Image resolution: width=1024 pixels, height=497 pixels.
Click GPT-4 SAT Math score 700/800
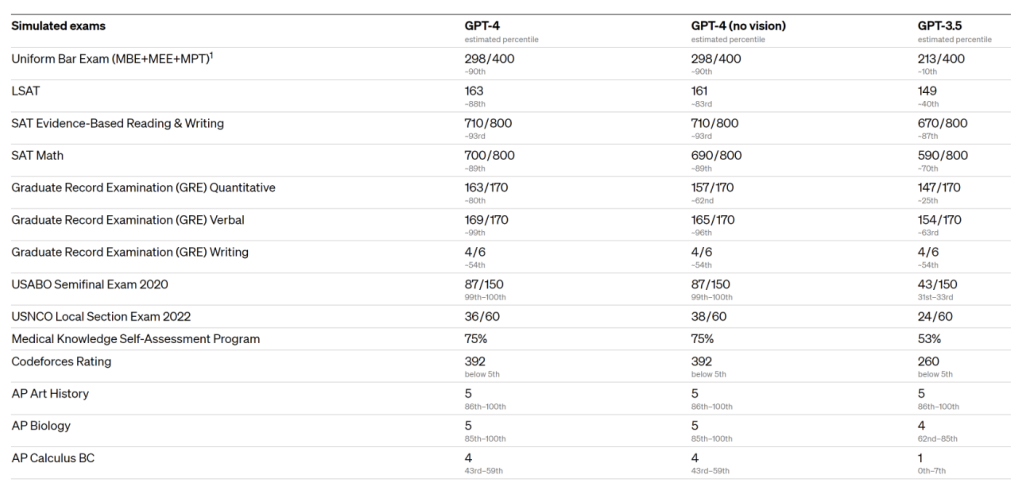(489, 155)
